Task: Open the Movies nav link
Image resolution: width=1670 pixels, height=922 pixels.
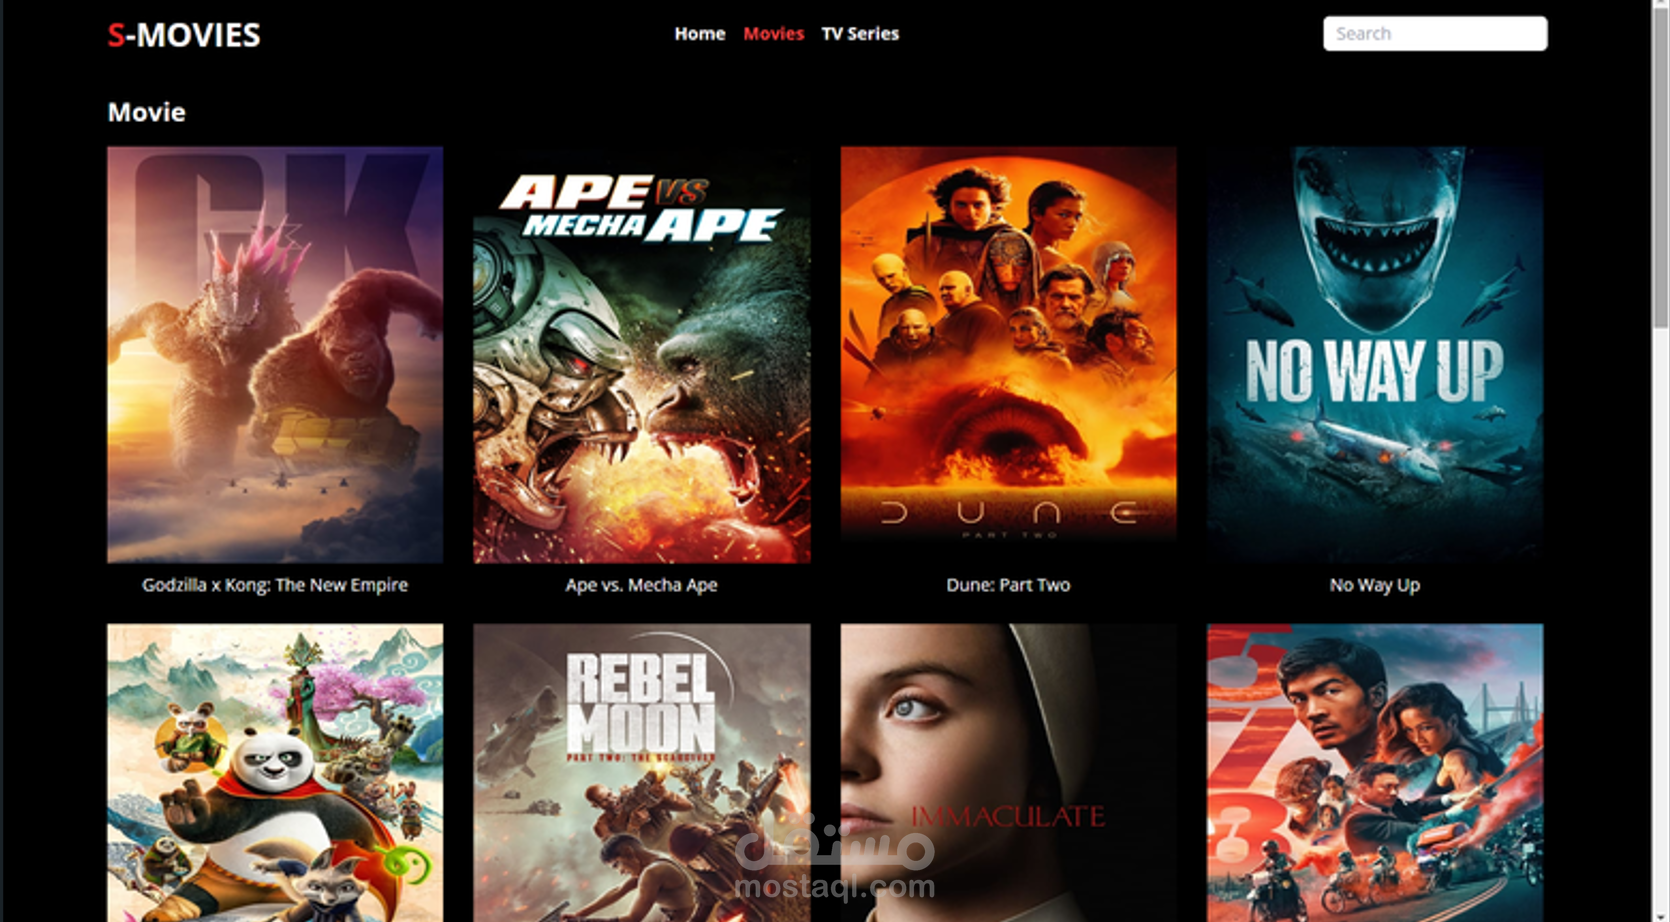Action: (773, 34)
